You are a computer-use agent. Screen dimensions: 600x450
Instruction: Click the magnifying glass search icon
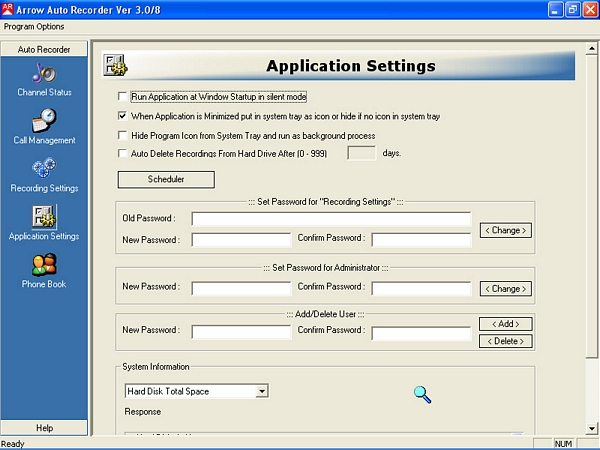422,395
